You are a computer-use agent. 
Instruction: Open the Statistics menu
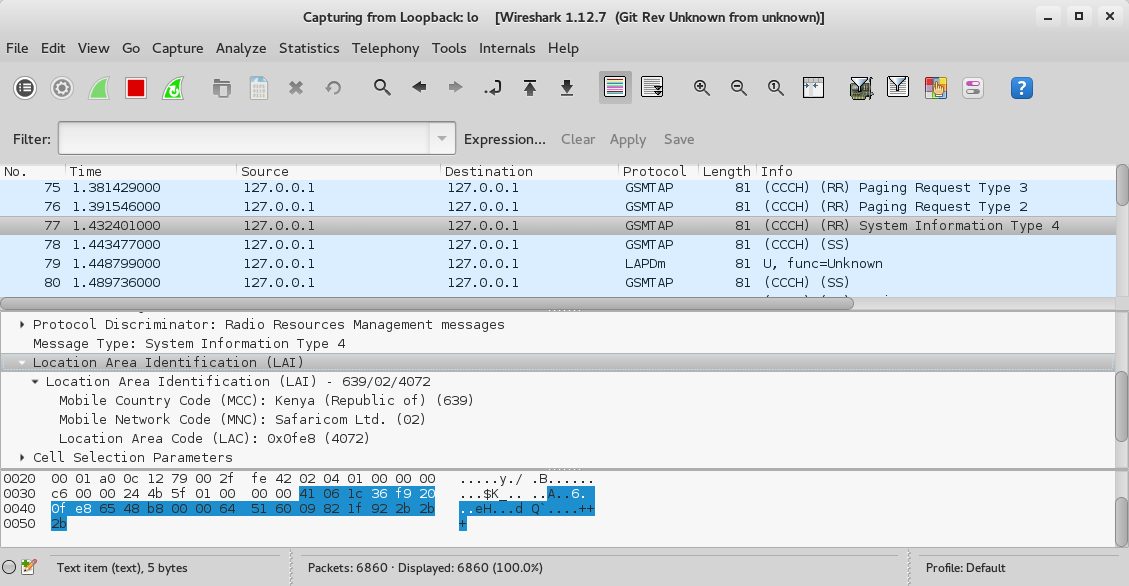tap(309, 48)
